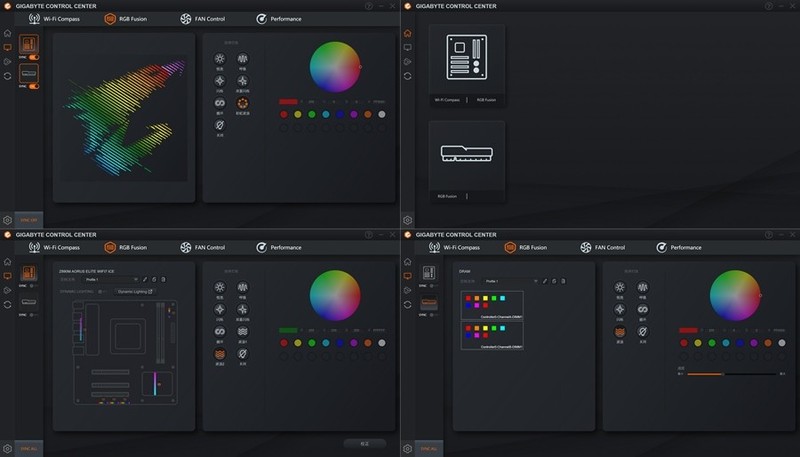Toggle DRAM SYNC switch in top-left window
The width and height of the screenshot is (800, 457).
[x=33, y=87]
